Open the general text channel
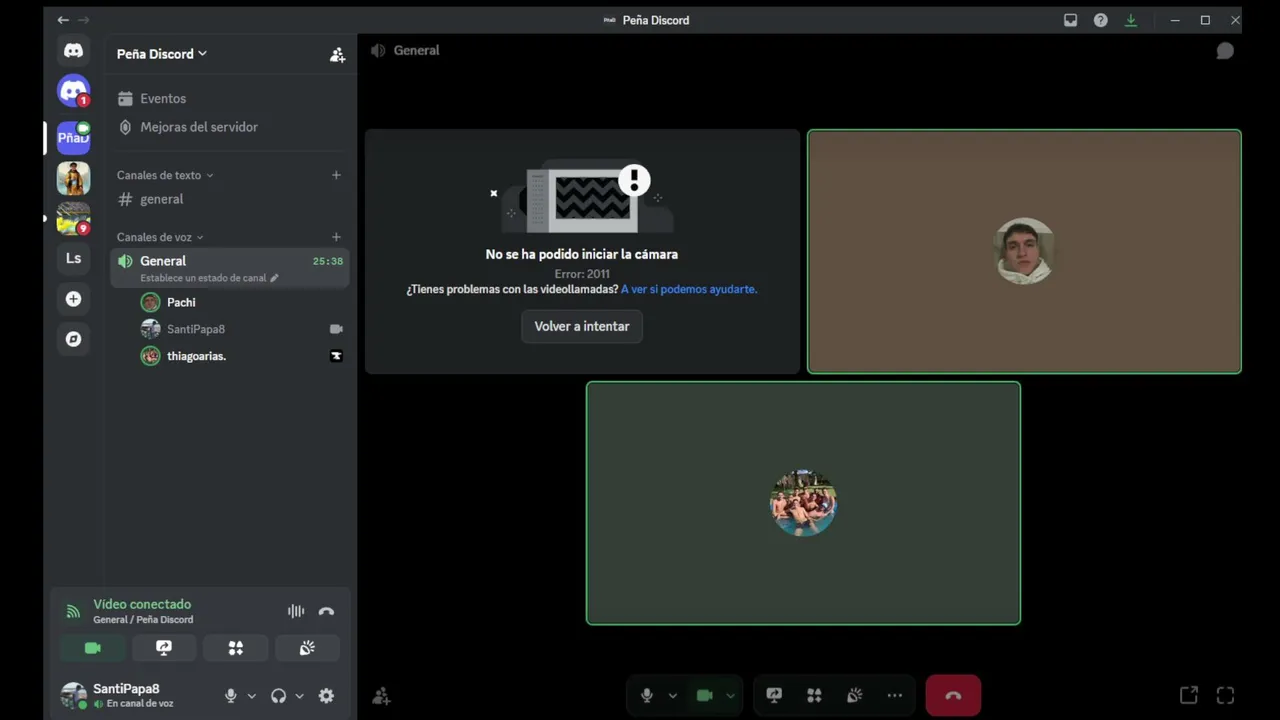Image resolution: width=1280 pixels, height=720 pixels. (x=230, y=199)
